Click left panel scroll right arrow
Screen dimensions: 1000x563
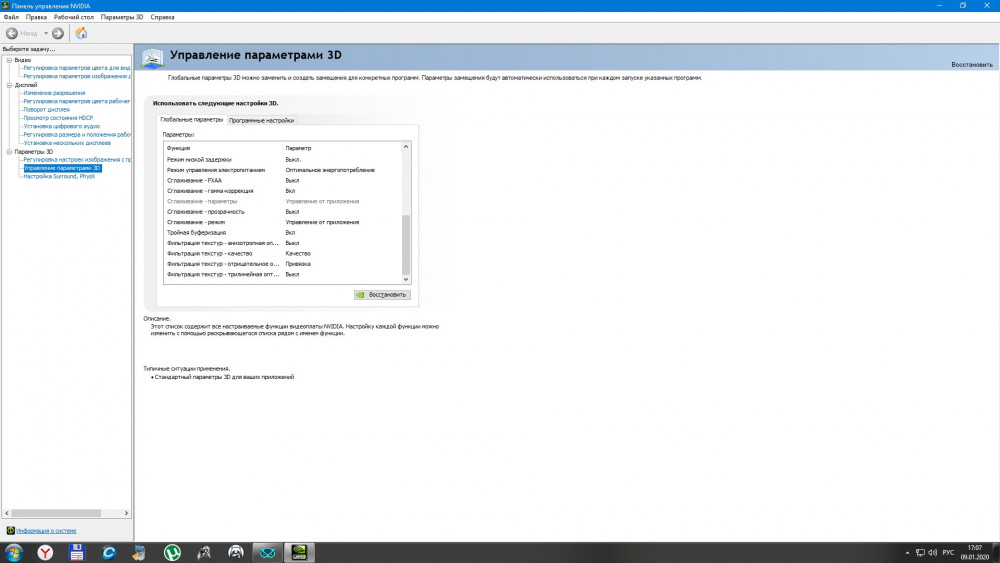126,513
